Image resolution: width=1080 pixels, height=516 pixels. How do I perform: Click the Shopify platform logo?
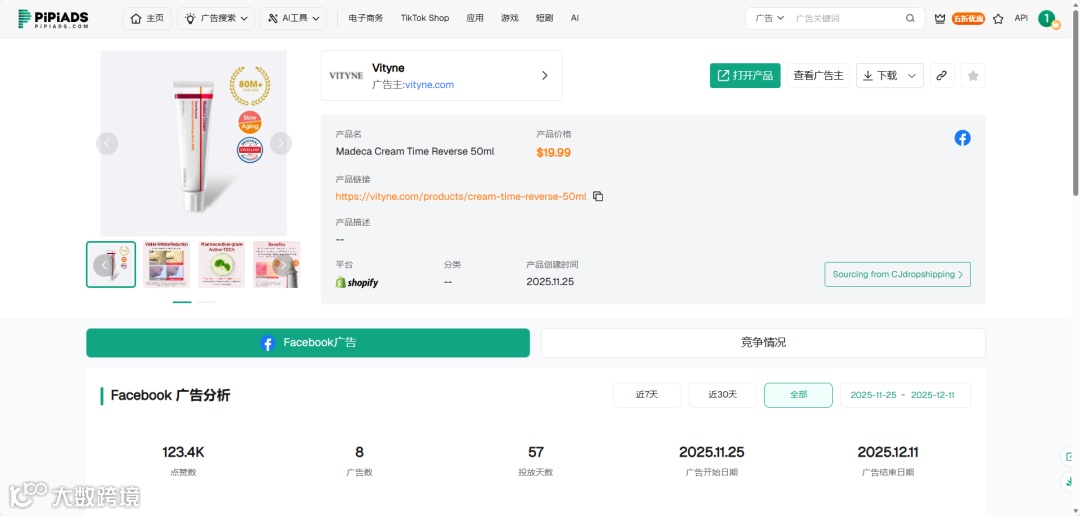point(357,282)
